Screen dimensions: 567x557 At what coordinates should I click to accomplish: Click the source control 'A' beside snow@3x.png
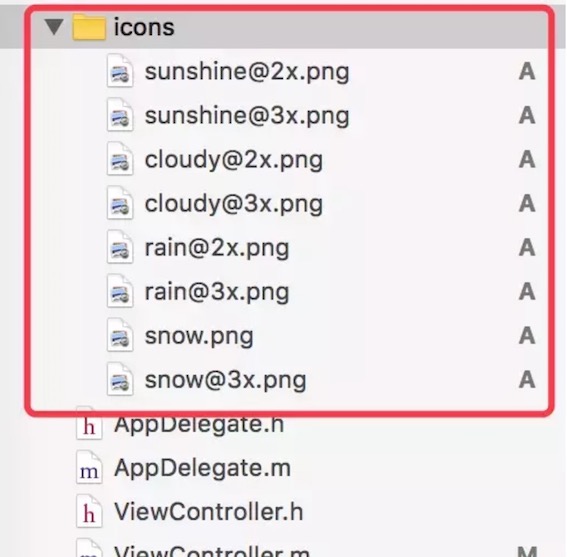pyautogui.click(x=527, y=380)
